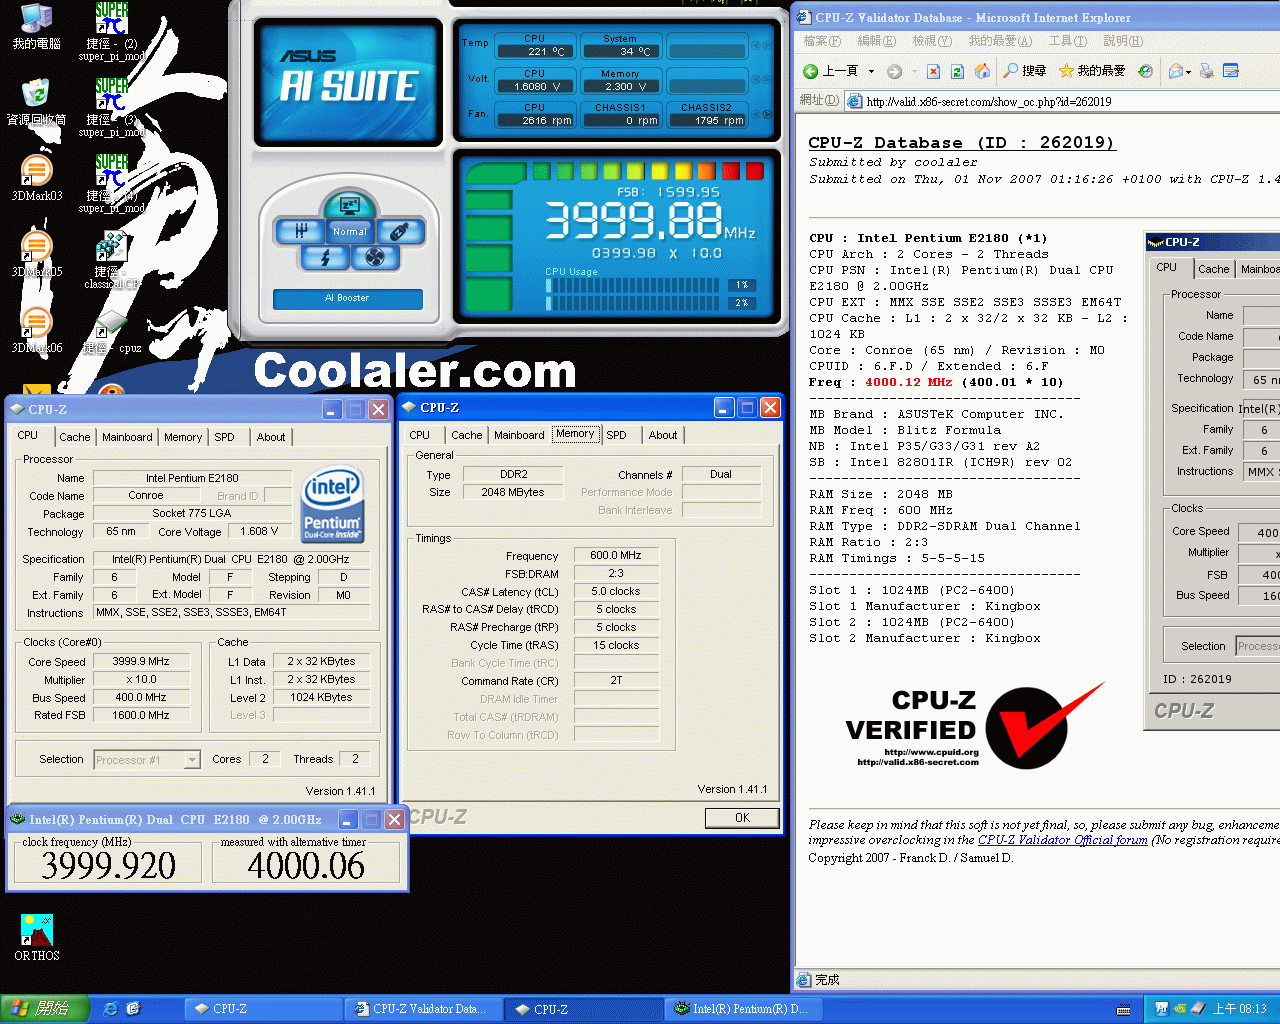Click CPU-Z Database ID 262019 heading
This screenshot has height=1024, width=1280.
[961, 143]
